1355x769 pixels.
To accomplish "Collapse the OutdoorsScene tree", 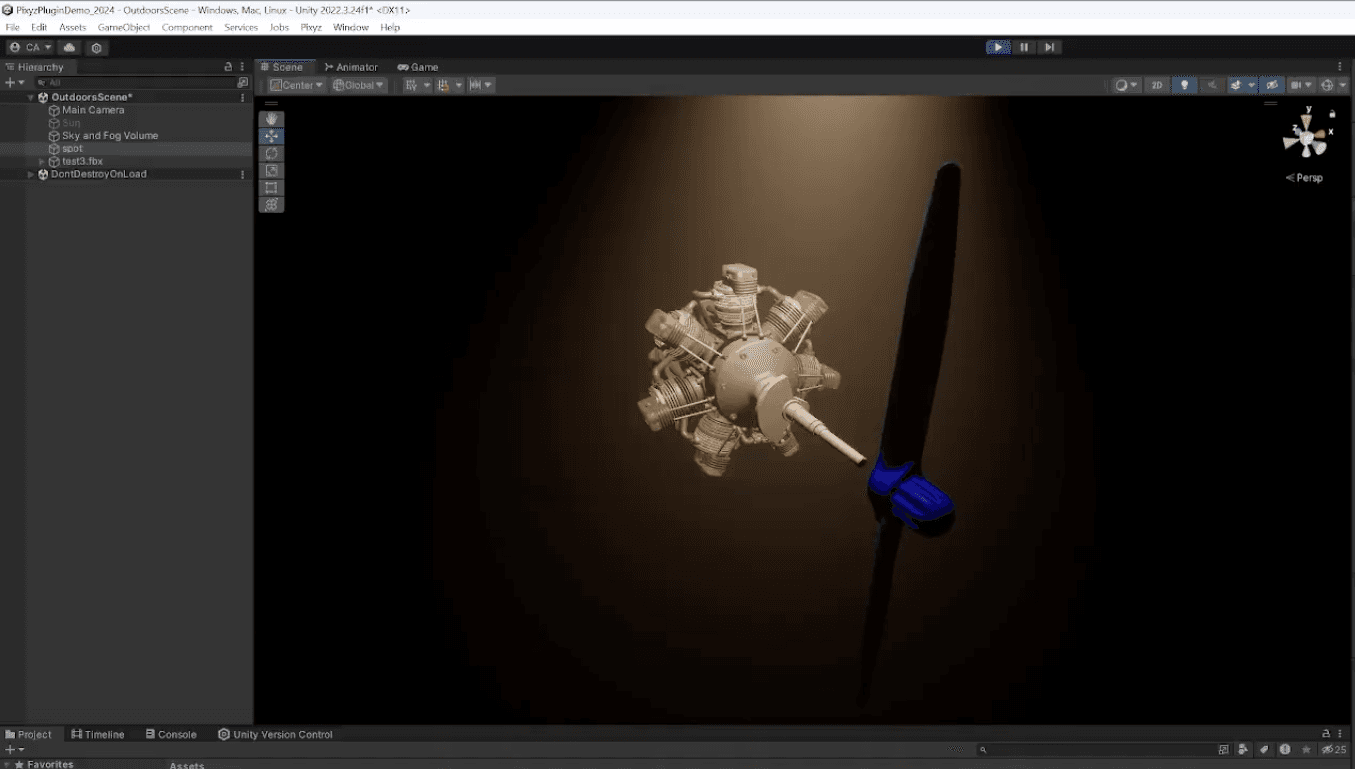I will (31, 97).
